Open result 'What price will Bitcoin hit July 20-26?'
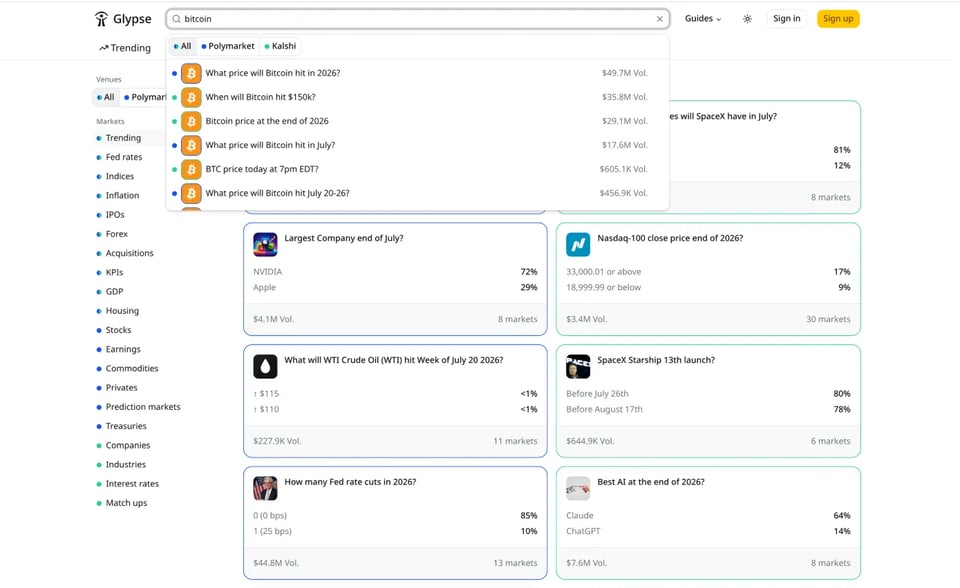960x588 pixels. click(x=418, y=193)
